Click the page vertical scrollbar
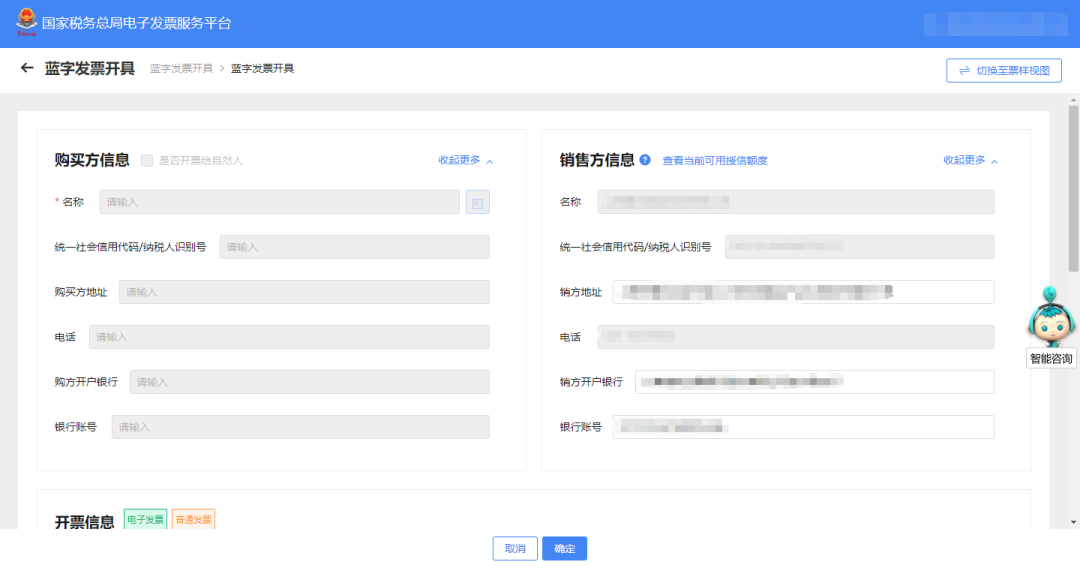Screen dimensions: 1080x568 pyautogui.click(x=1073, y=200)
